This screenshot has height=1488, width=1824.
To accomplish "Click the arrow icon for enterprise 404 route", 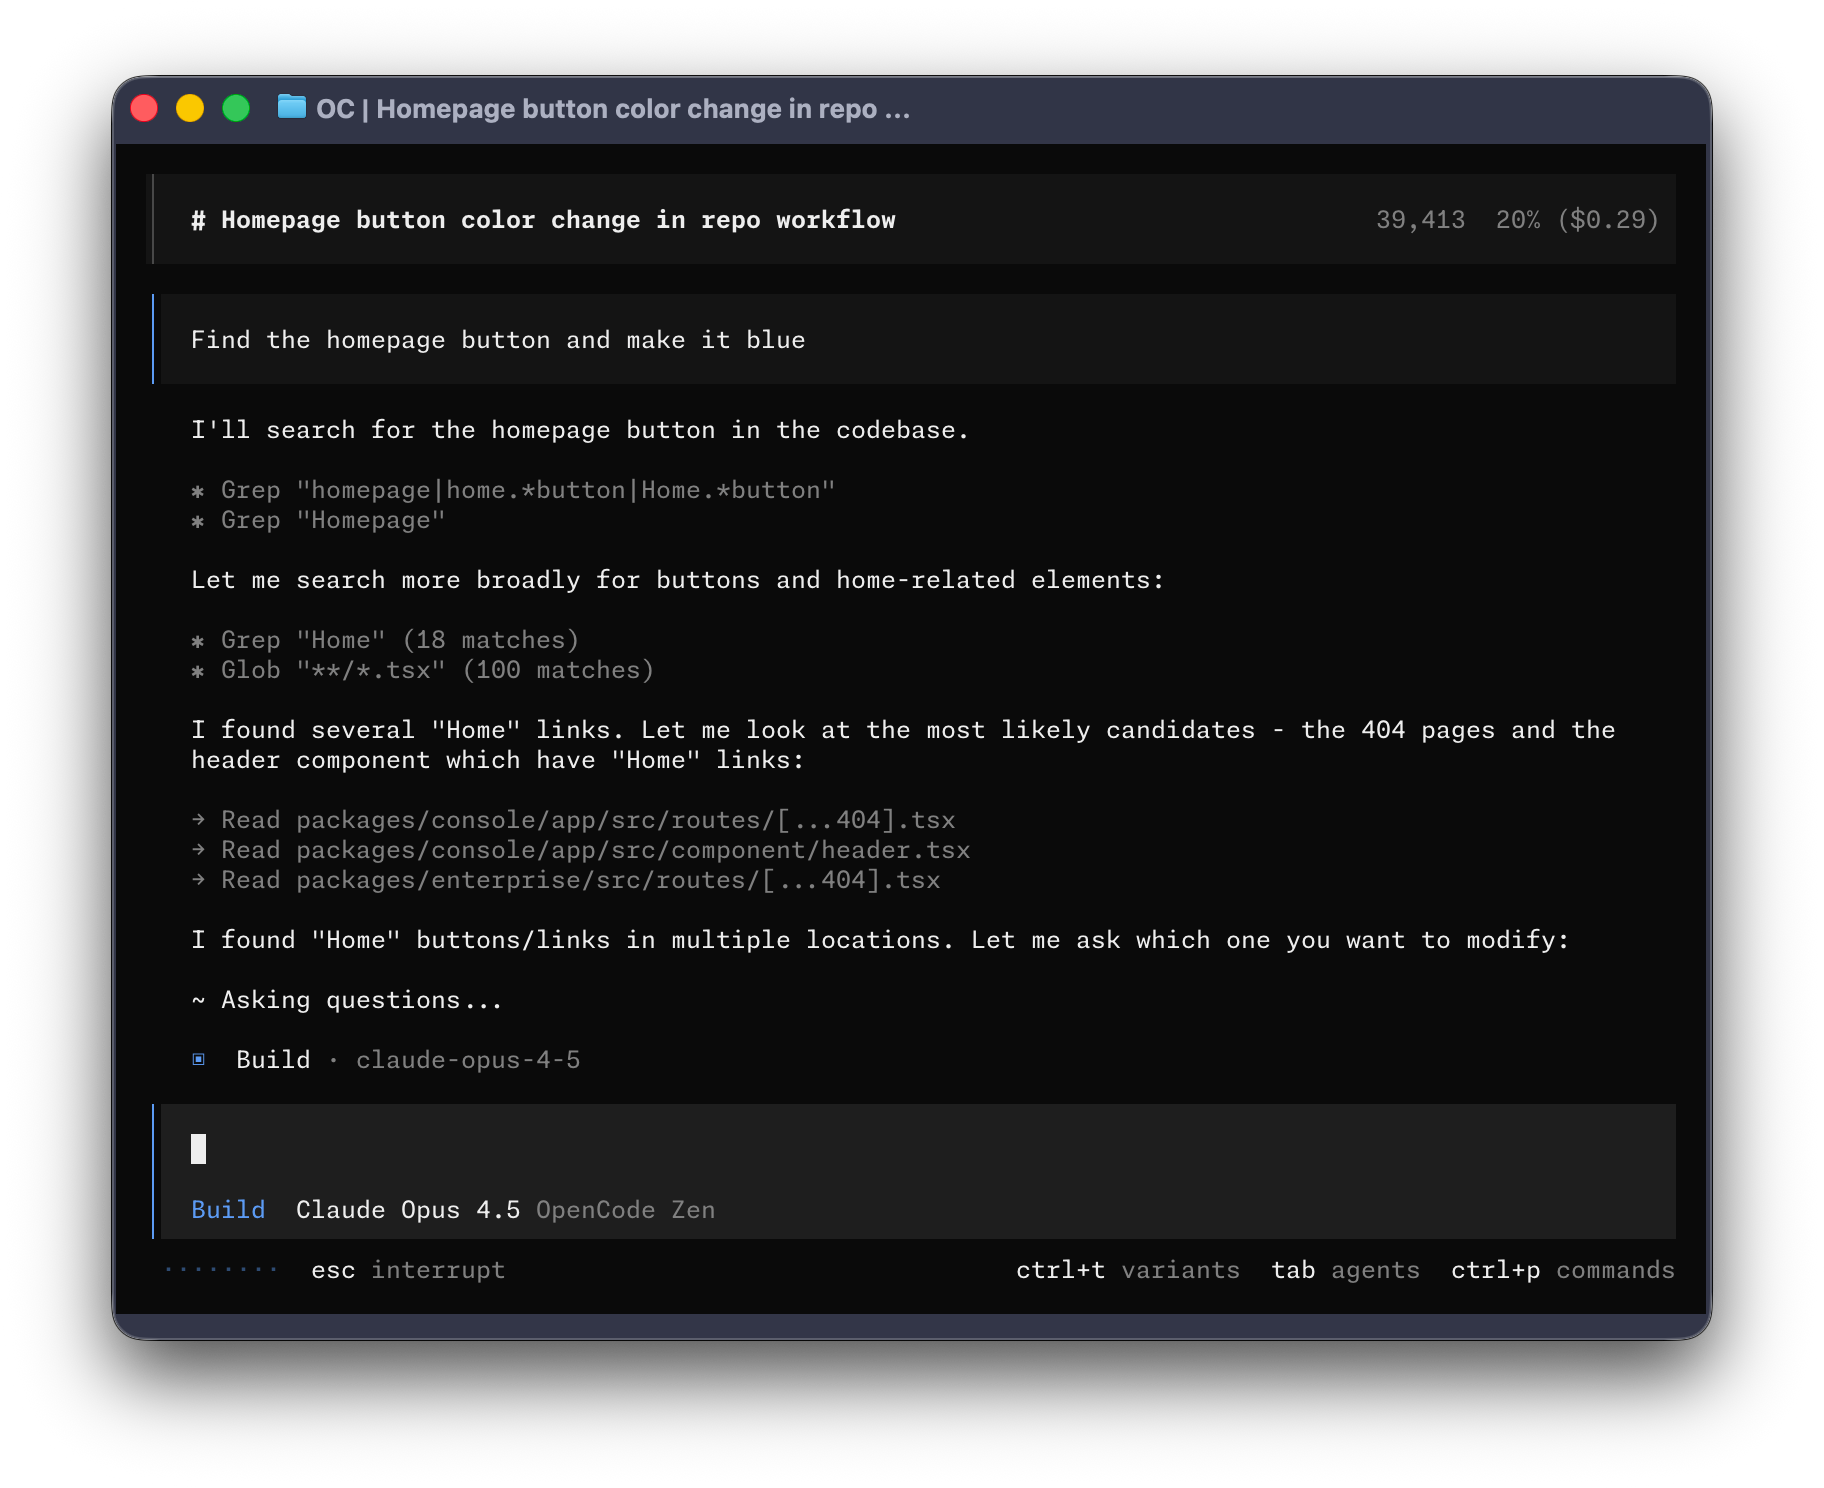I will pyautogui.click(x=197, y=879).
